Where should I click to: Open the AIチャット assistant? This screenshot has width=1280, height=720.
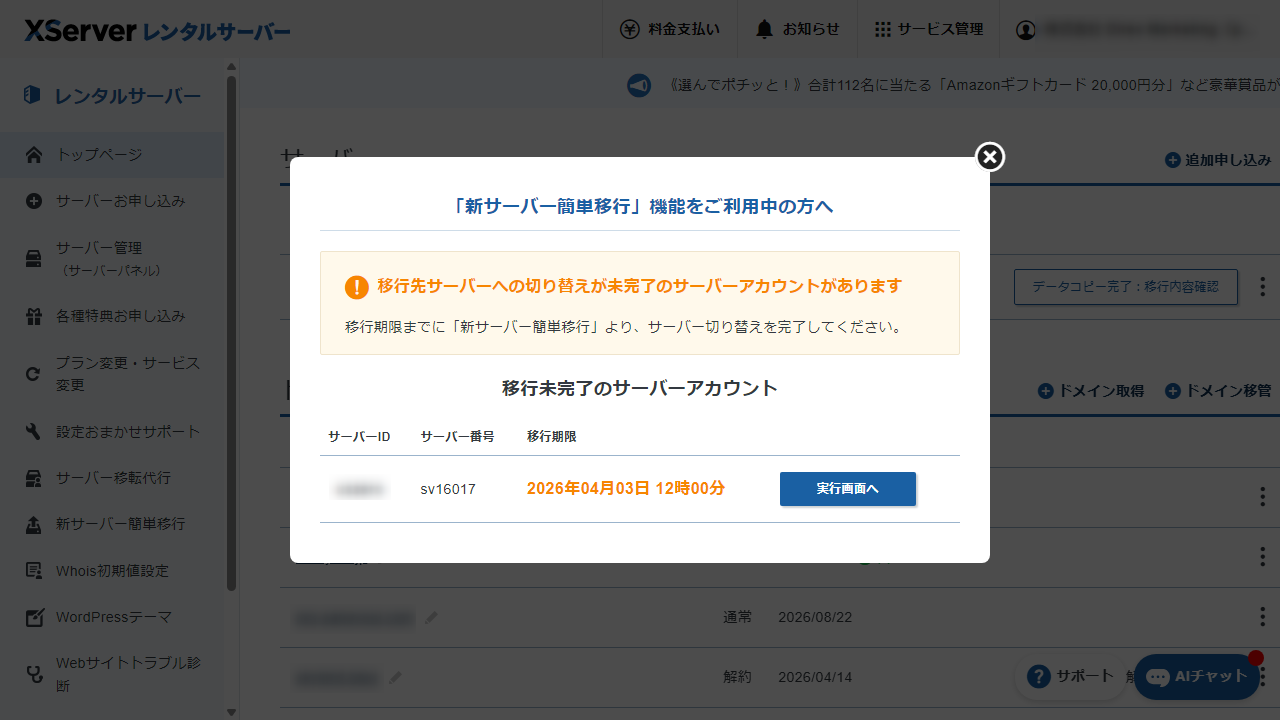point(1196,677)
